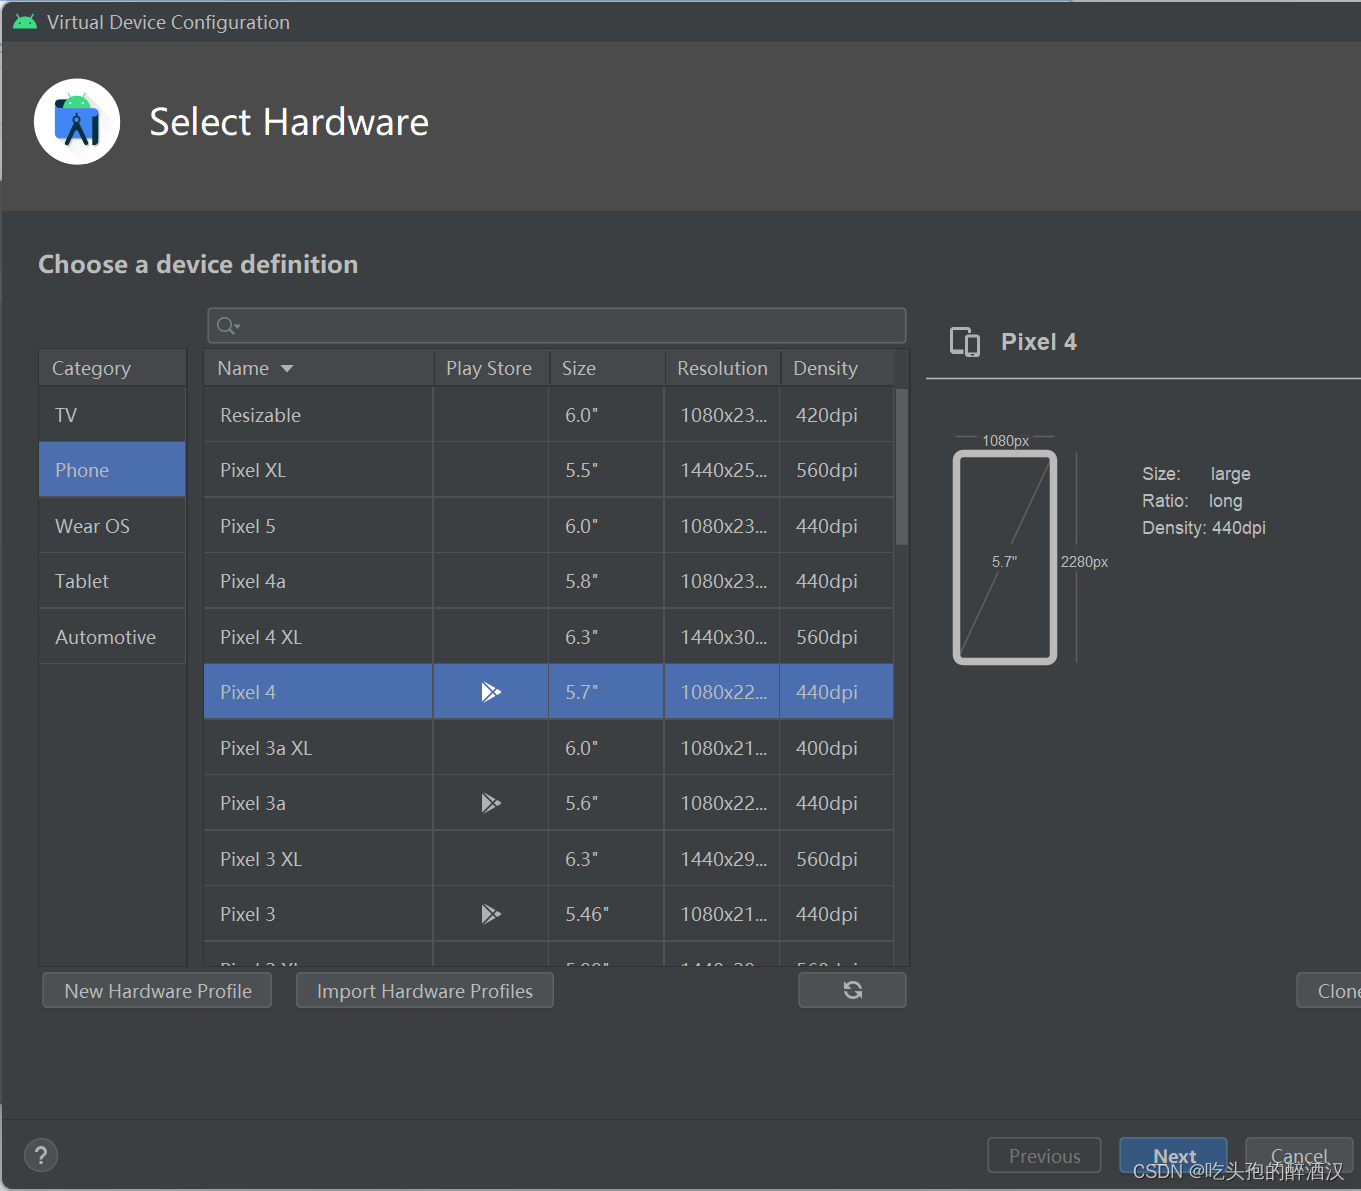Click the Pixel 4 phone preview diagram
The height and width of the screenshot is (1191, 1361).
click(x=1005, y=557)
